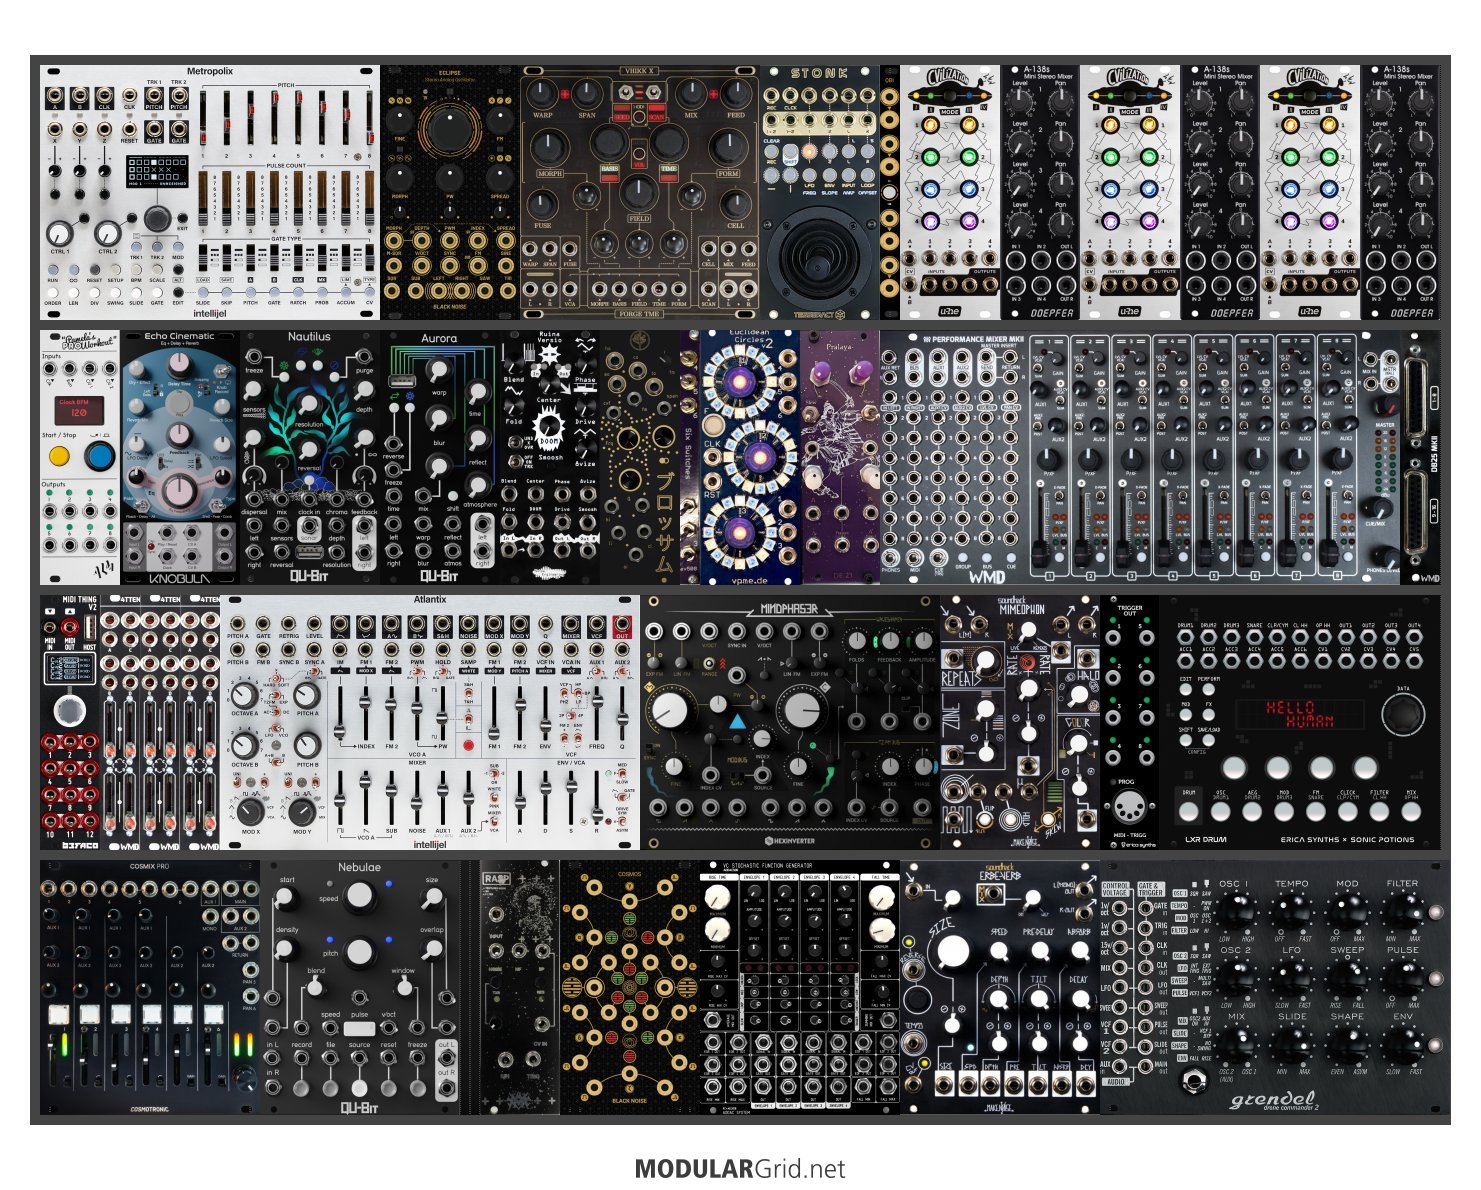Click the DECAY knob on Erbe-Verb
The height and width of the screenshot is (1190, 1481).
[1080, 997]
